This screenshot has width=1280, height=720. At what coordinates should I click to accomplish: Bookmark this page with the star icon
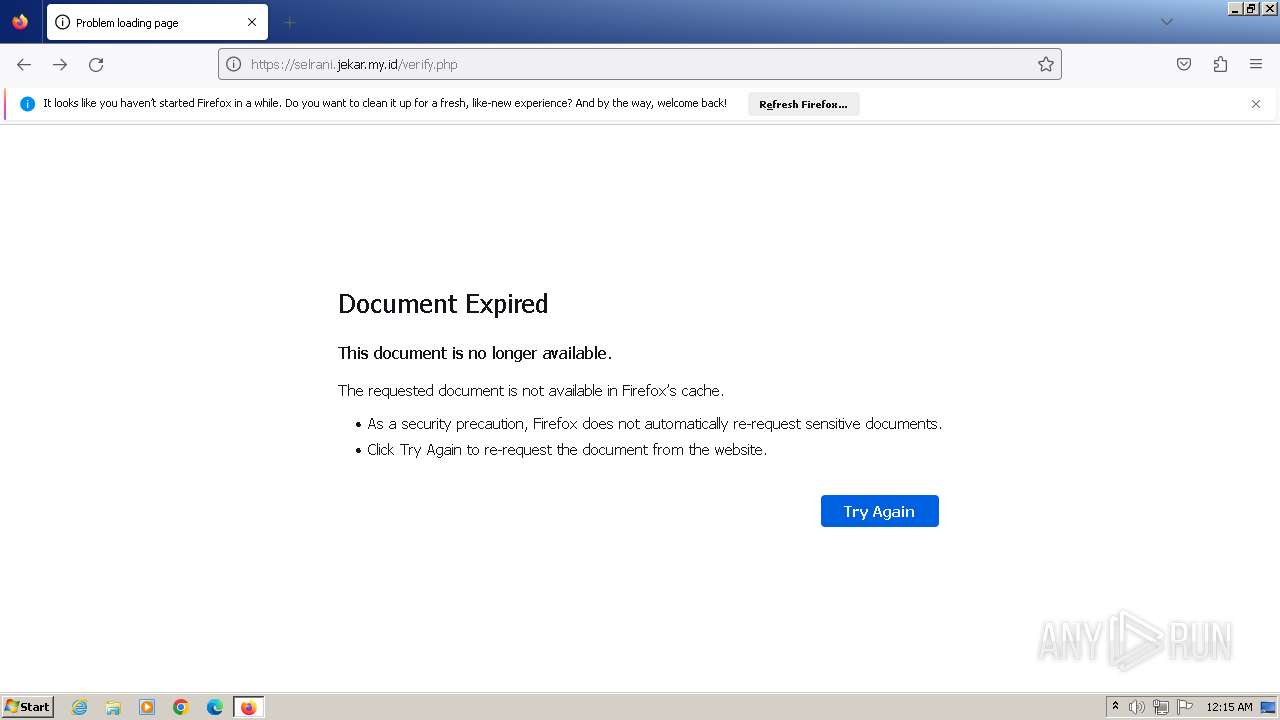click(1046, 64)
